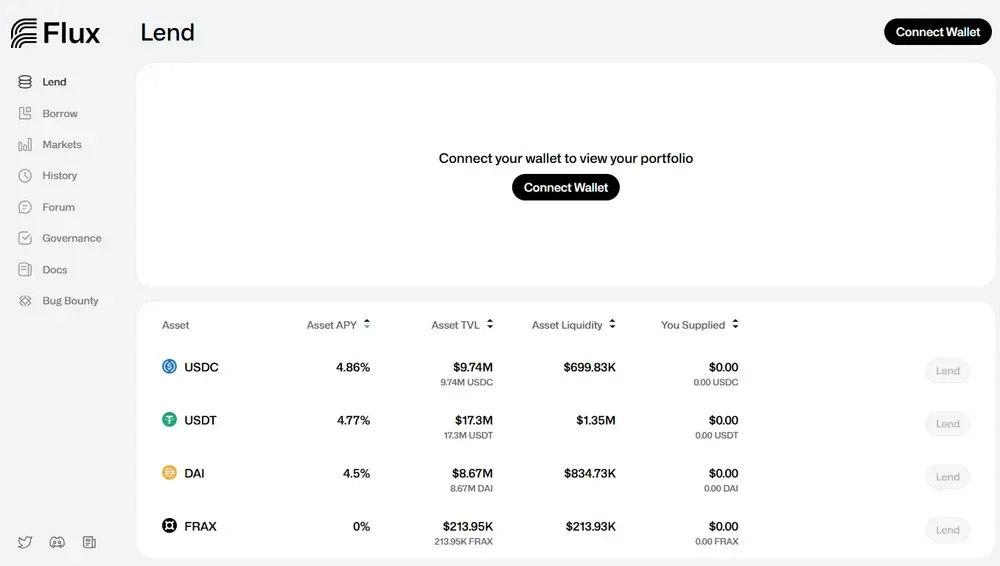
Task: Click Connect Wallet in portfolio panel
Action: (x=566, y=188)
